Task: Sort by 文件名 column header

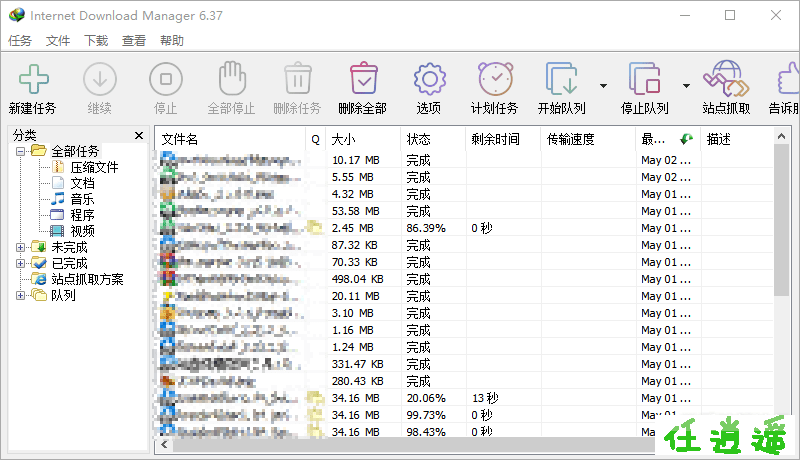Action: tap(230, 139)
